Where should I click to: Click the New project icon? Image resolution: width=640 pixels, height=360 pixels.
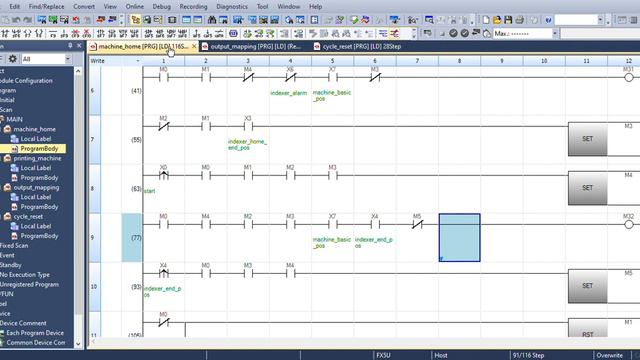tap(486, 20)
